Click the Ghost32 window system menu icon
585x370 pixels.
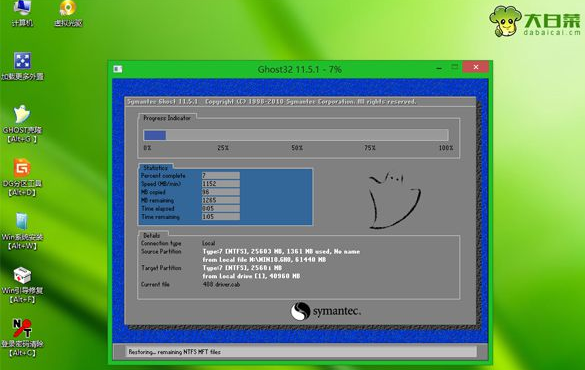pos(118,69)
